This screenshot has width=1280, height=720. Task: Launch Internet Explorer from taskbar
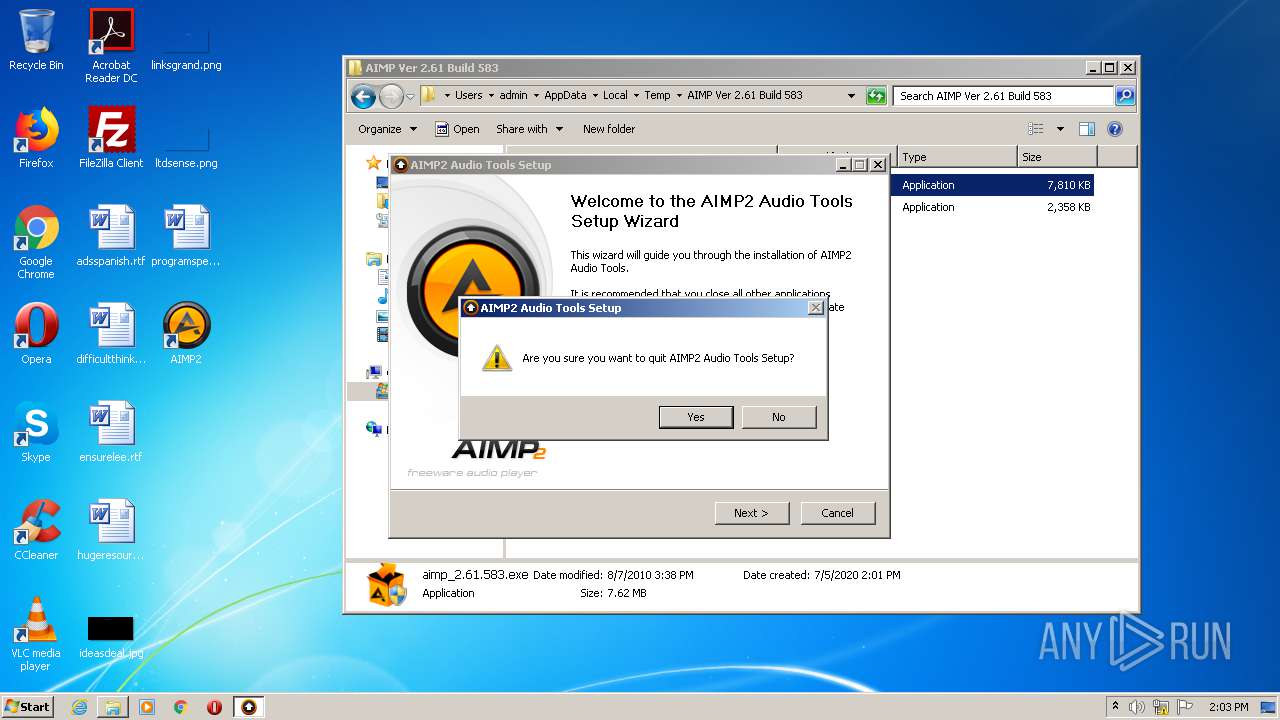pos(79,707)
